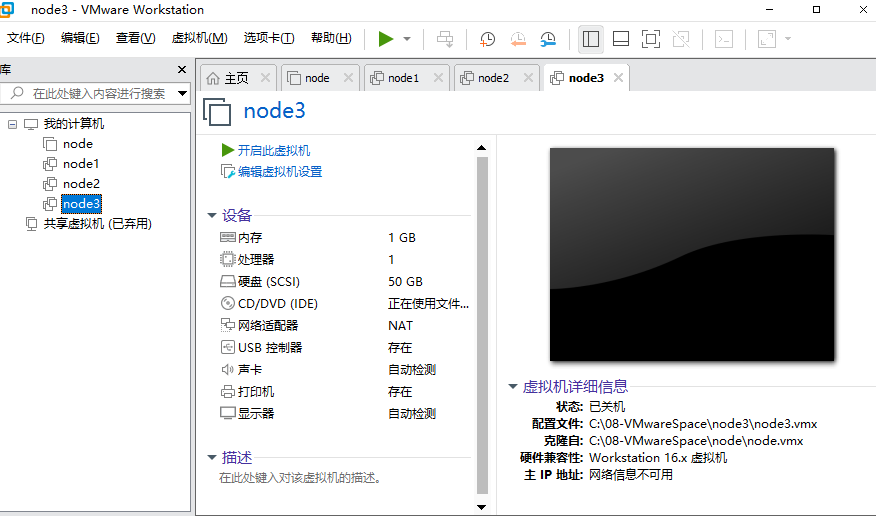The height and width of the screenshot is (516, 876).
Task: Toggle the library sidebar view icon
Action: (591, 39)
